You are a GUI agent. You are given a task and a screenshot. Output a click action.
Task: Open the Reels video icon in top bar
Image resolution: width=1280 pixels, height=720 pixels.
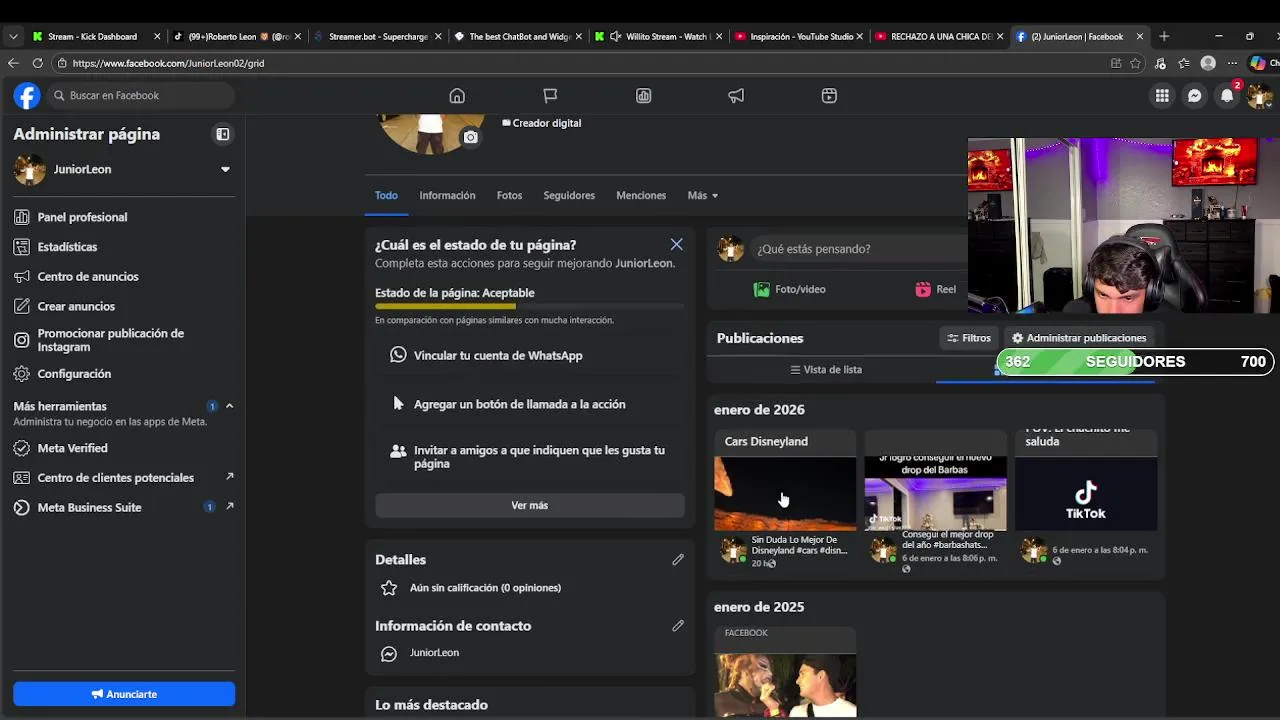(x=829, y=96)
